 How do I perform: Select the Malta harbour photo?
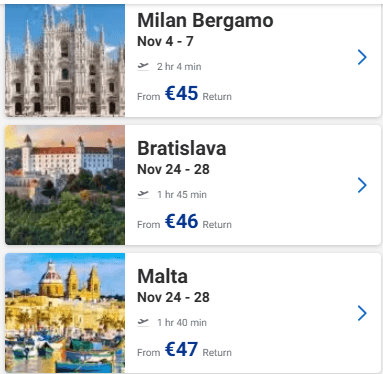click(x=65, y=313)
